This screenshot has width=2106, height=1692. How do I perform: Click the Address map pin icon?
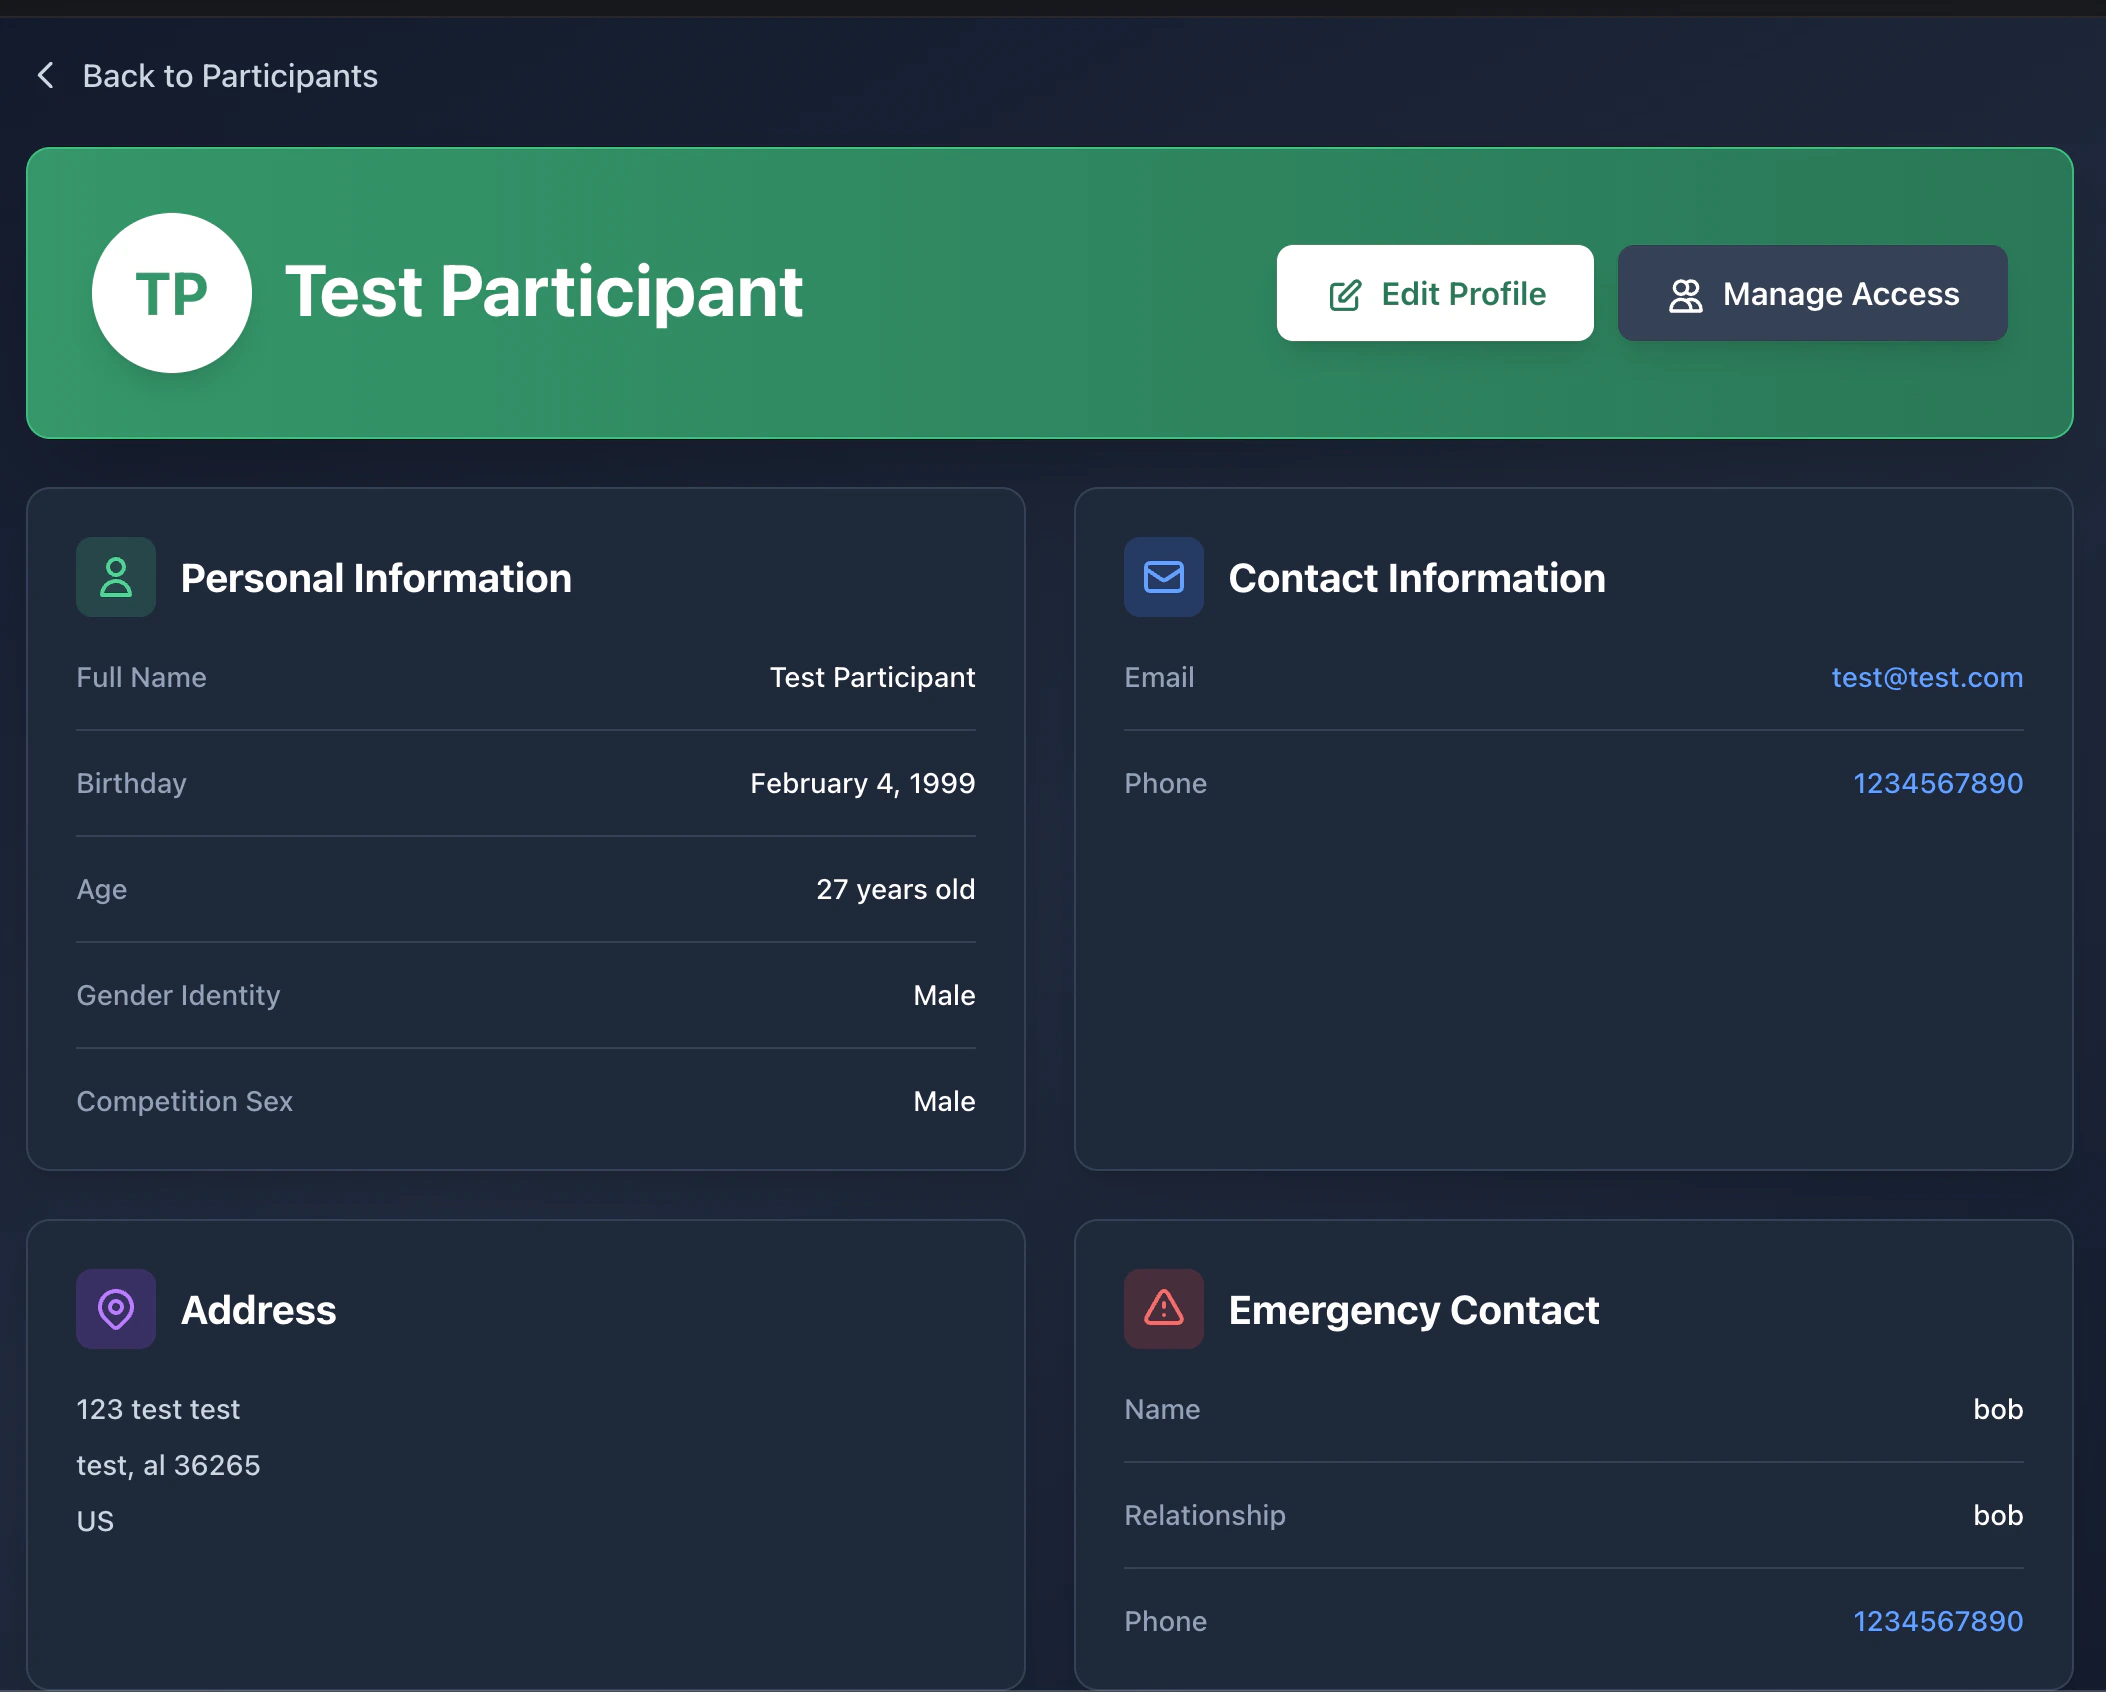point(116,1309)
